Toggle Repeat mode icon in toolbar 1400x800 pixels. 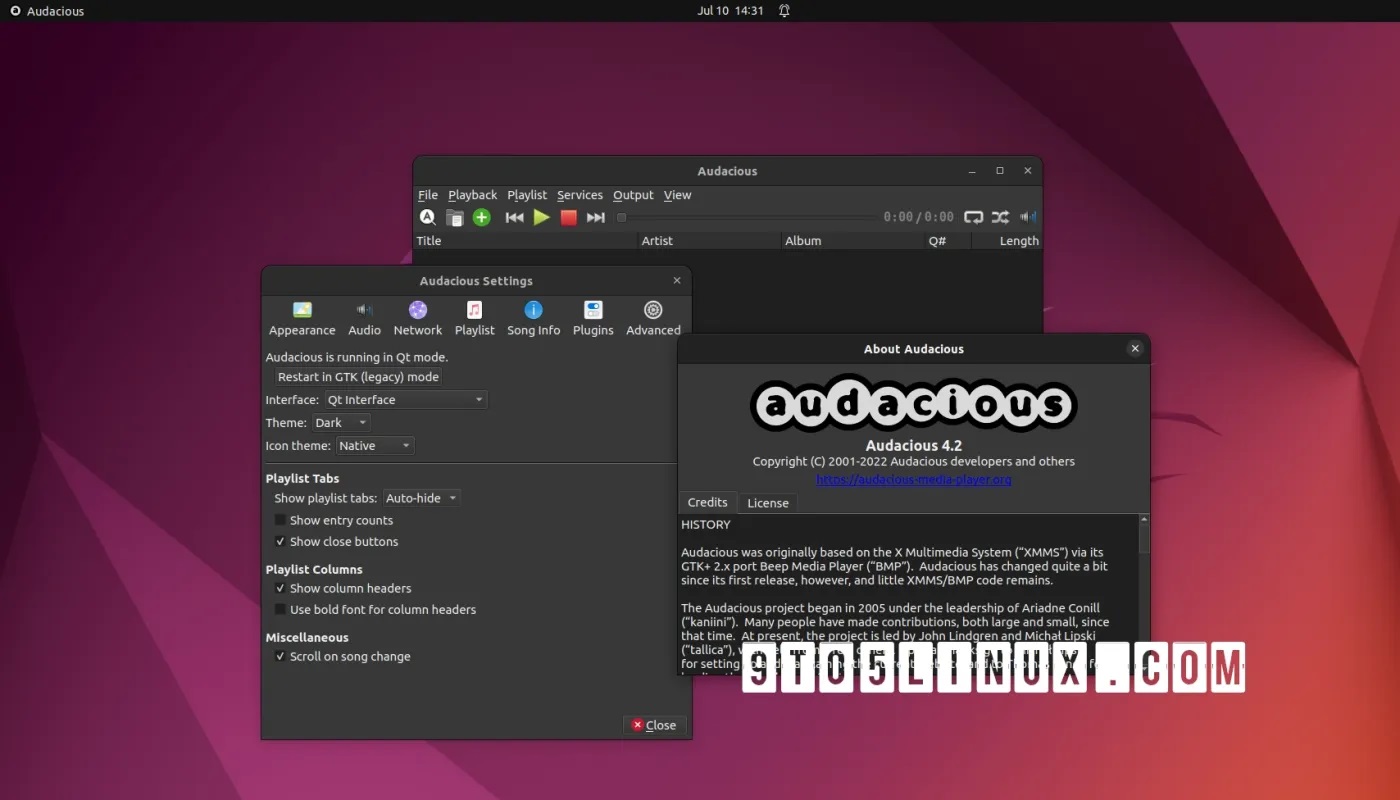(973, 217)
